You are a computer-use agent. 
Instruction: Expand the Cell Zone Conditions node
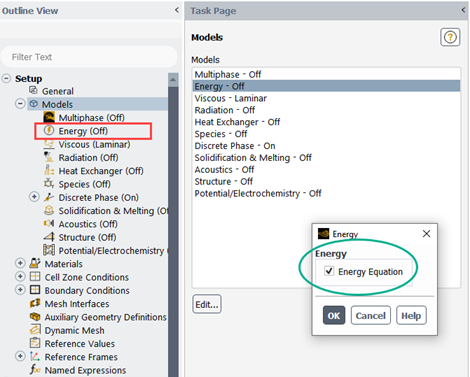point(20,277)
